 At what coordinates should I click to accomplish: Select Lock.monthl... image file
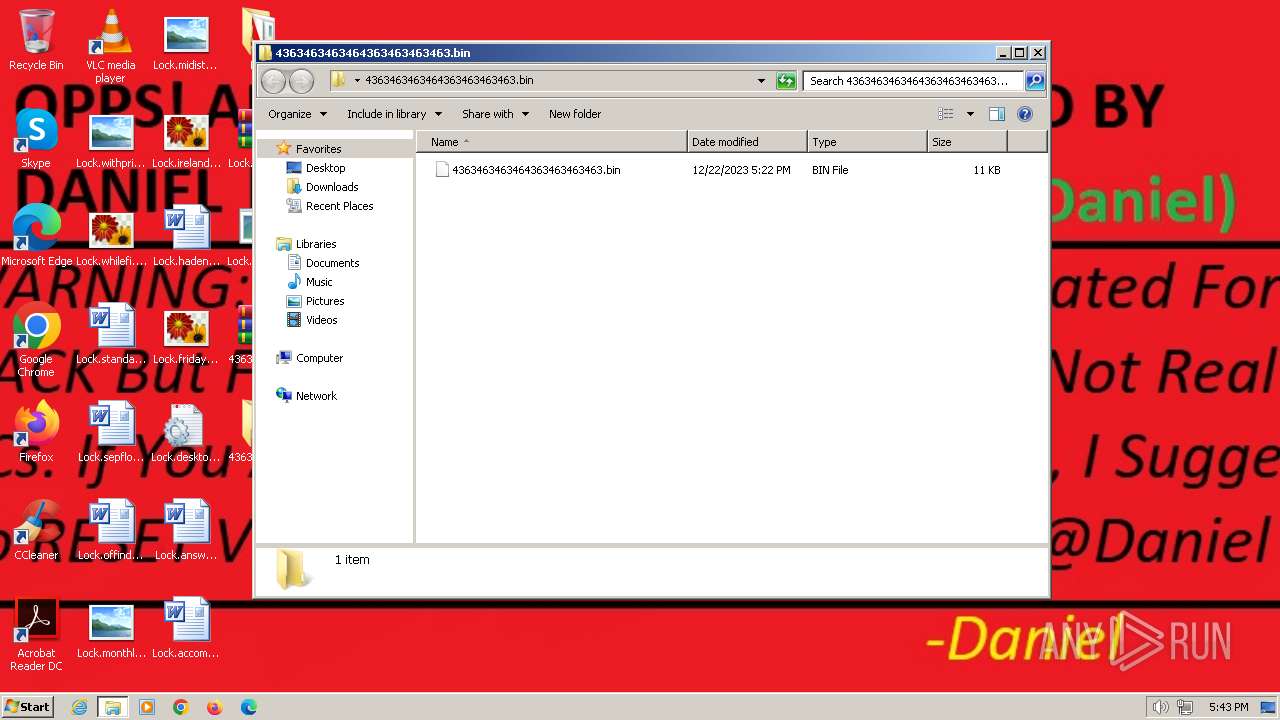tap(111, 631)
